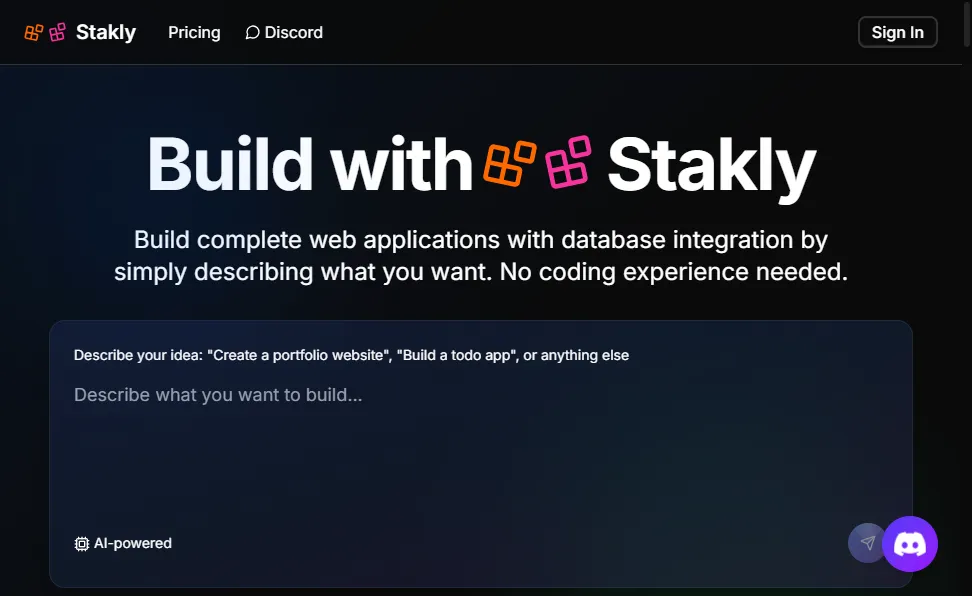Click the large Stakly word in the heading
The height and width of the screenshot is (596, 972).
click(x=711, y=164)
